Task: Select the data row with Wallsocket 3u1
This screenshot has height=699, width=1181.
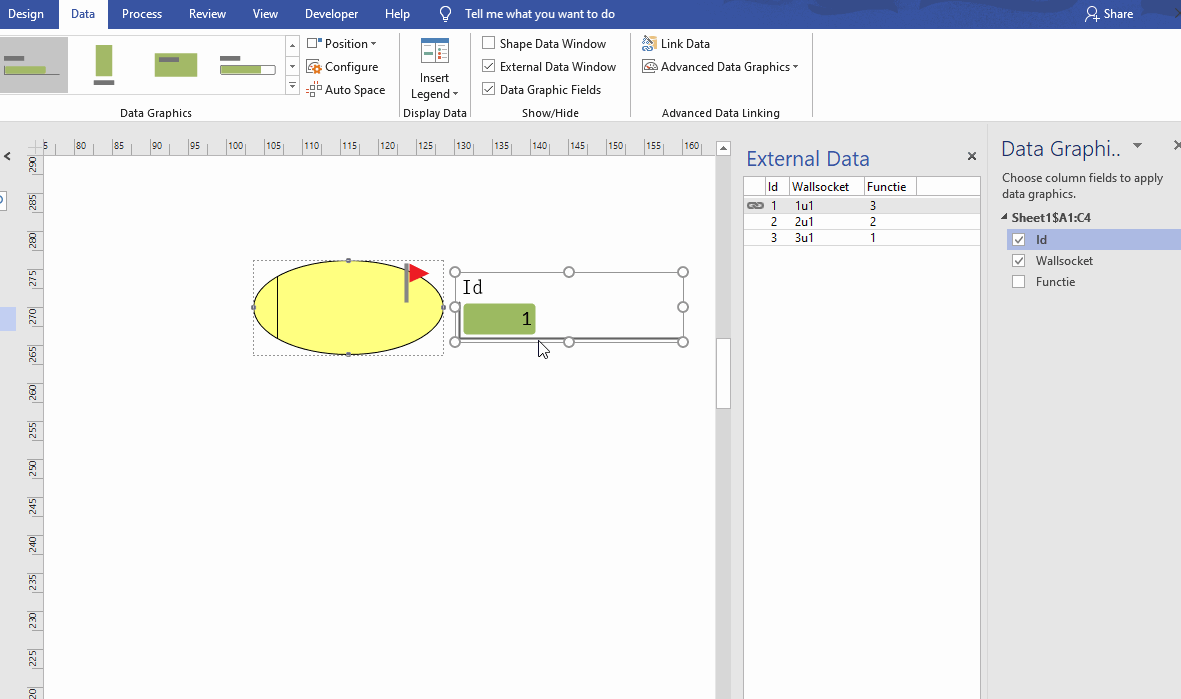Action: pyautogui.click(x=862, y=237)
